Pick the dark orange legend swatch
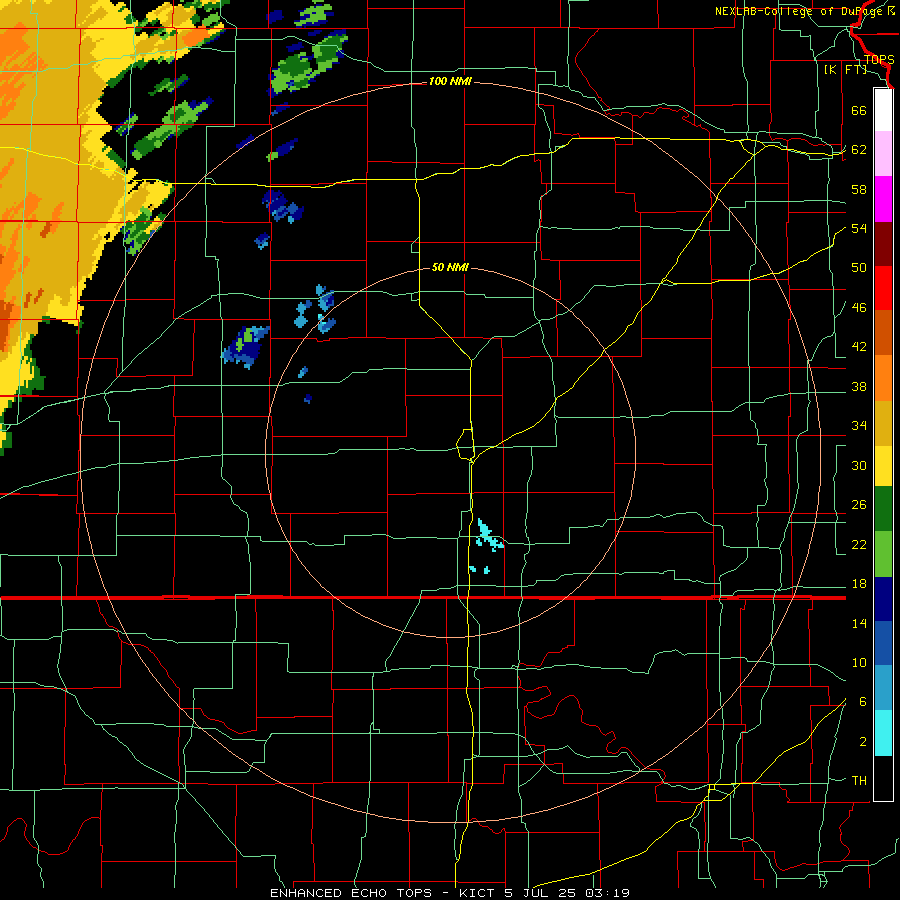The height and width of the screenshot is (900, 900). pos(883,333)
